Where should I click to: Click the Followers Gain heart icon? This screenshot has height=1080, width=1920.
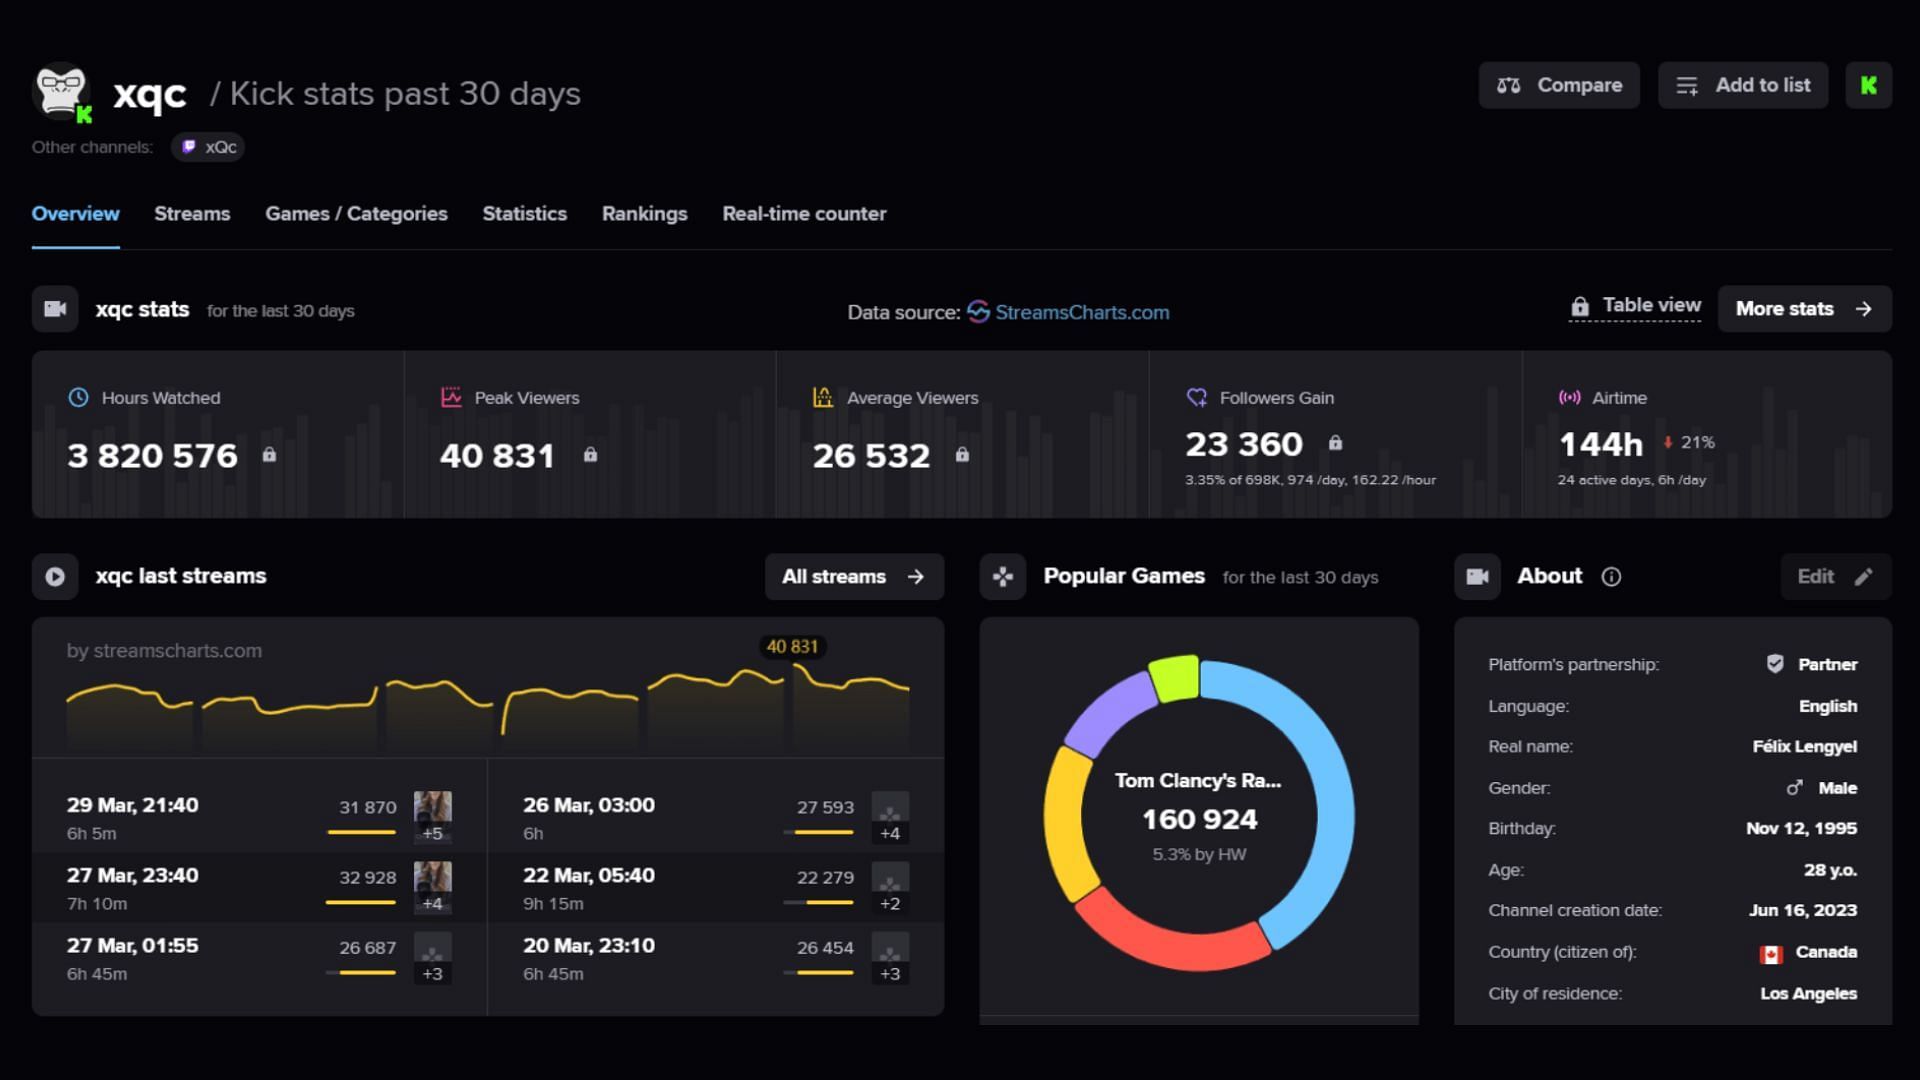pyautogui.click(x=1196, y=397)
